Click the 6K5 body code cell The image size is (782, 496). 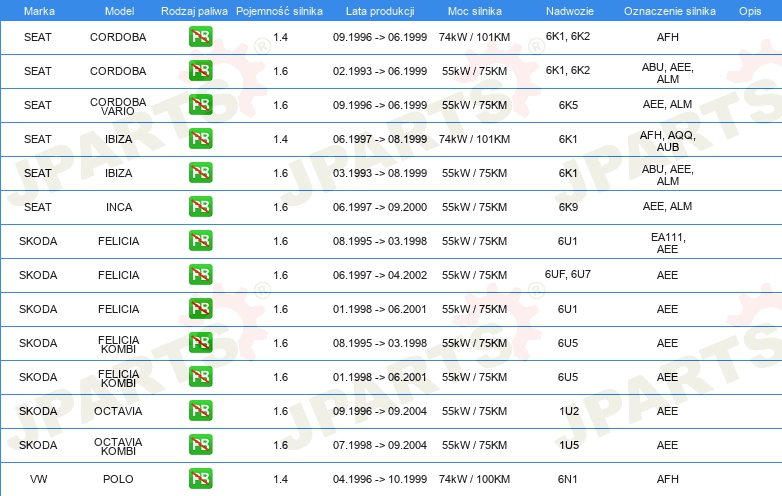(x=568, y=105)
